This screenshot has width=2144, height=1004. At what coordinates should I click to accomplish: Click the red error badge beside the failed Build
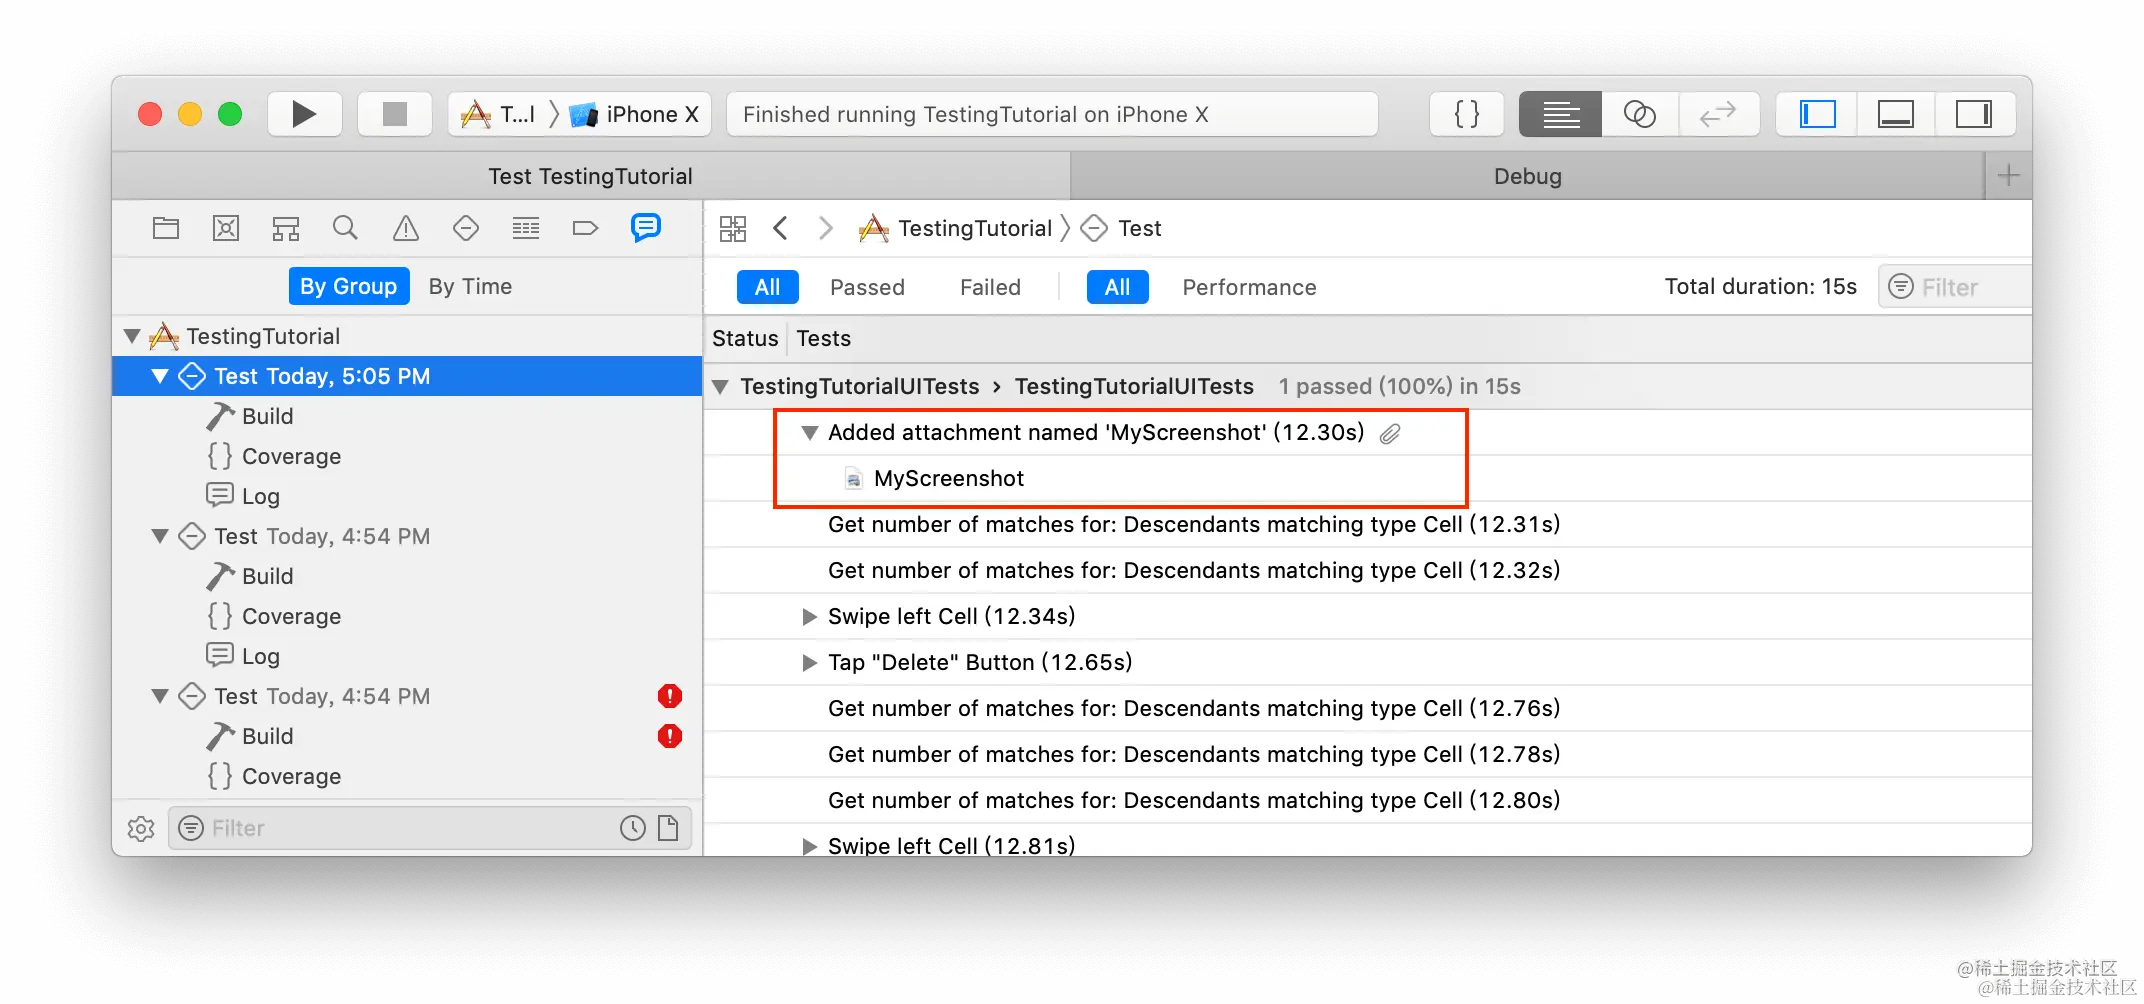[x=670, y=736]
